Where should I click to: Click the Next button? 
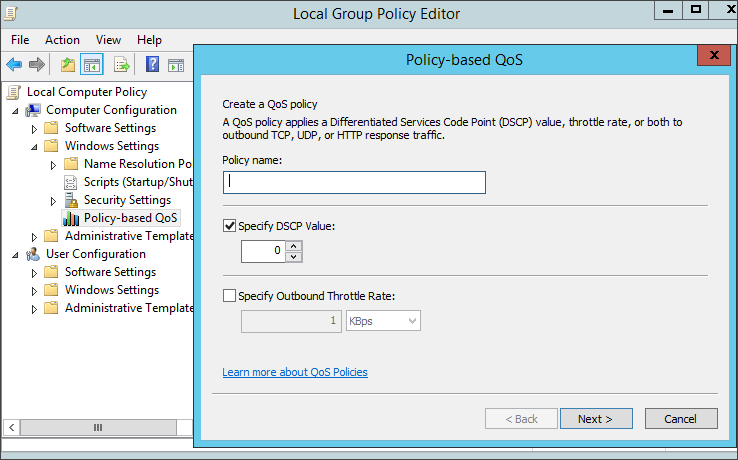click(x=595, y=419)
